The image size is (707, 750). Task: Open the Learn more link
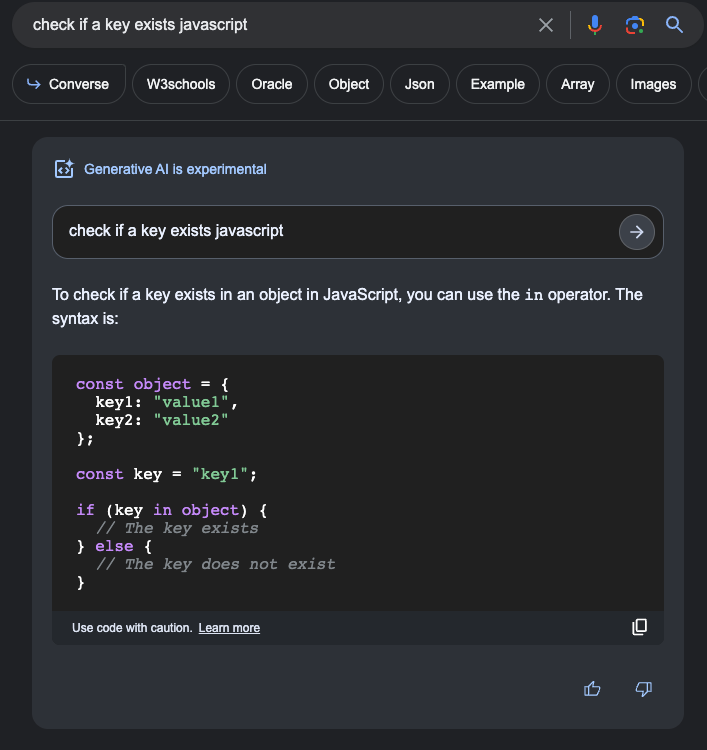[x=229, y=628]
